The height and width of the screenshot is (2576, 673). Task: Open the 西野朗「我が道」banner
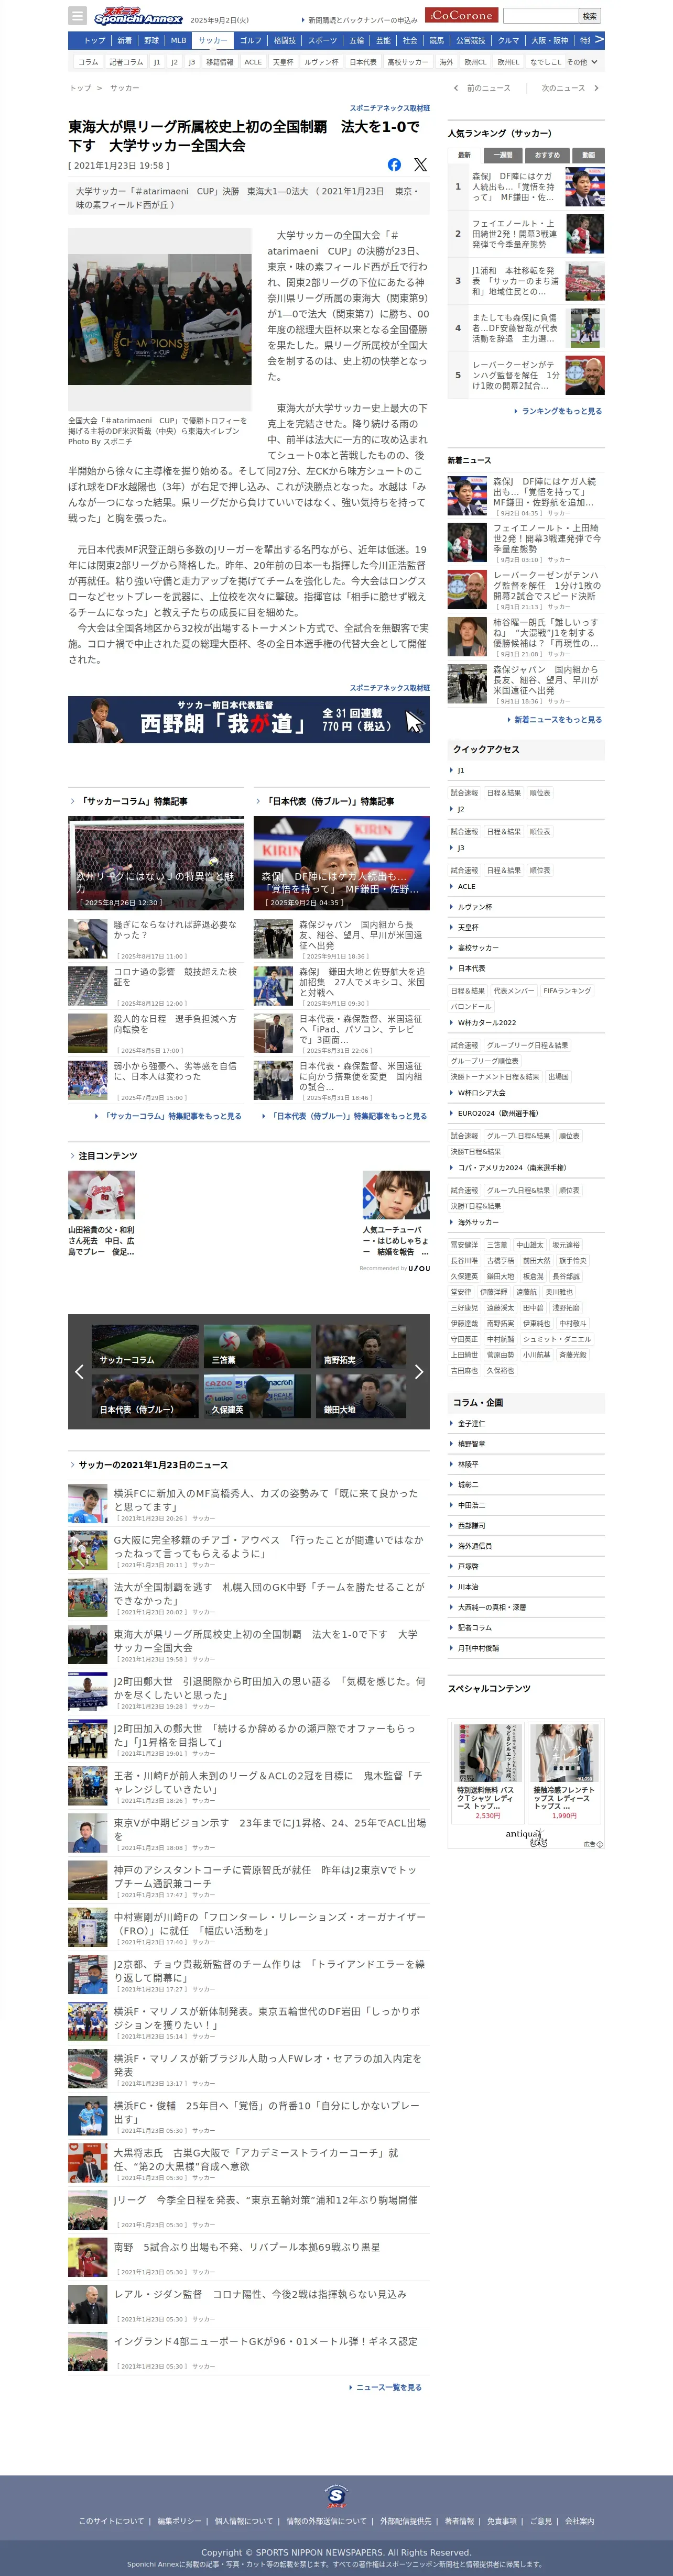[249, 720]
